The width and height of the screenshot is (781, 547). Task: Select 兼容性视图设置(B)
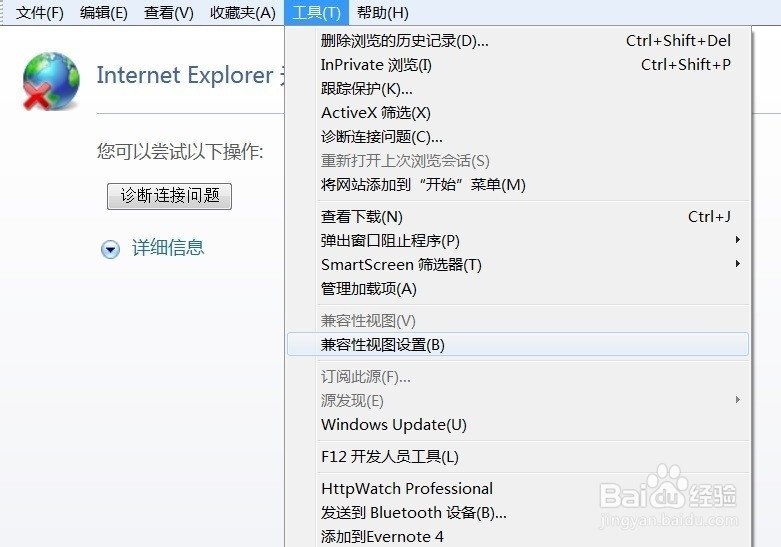point(518,344)
